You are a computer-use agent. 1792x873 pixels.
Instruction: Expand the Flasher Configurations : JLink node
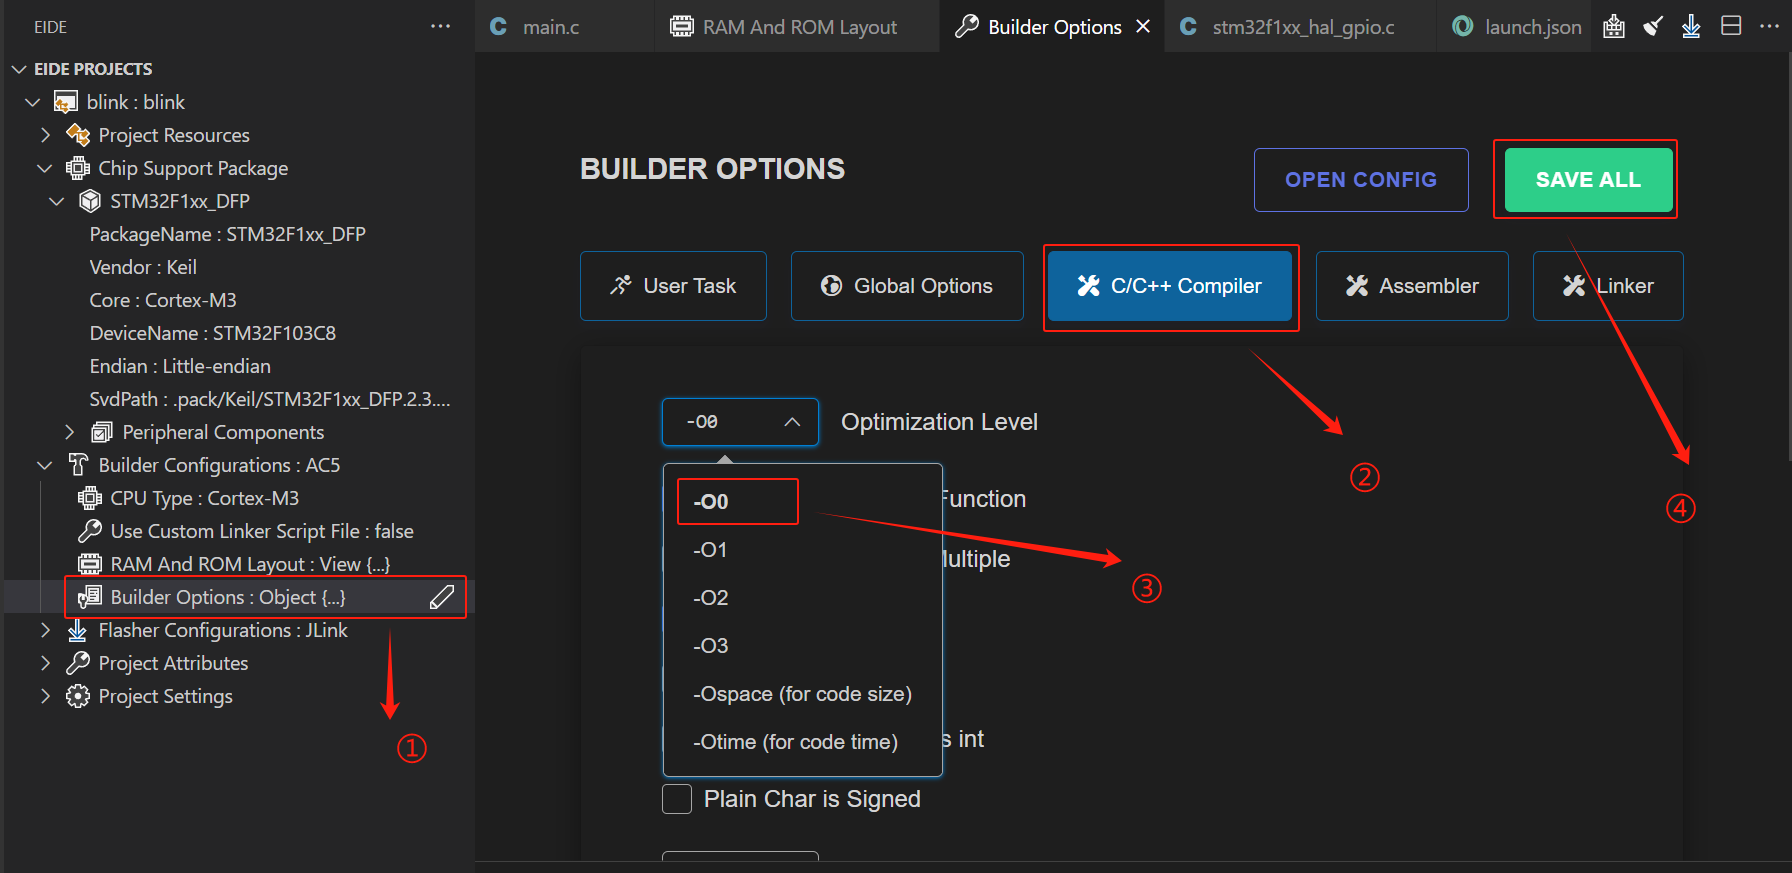(x=46, y=630)
